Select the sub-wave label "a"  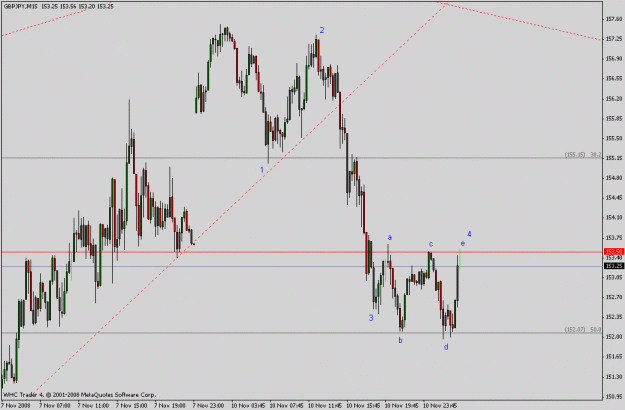coord(389,237)
